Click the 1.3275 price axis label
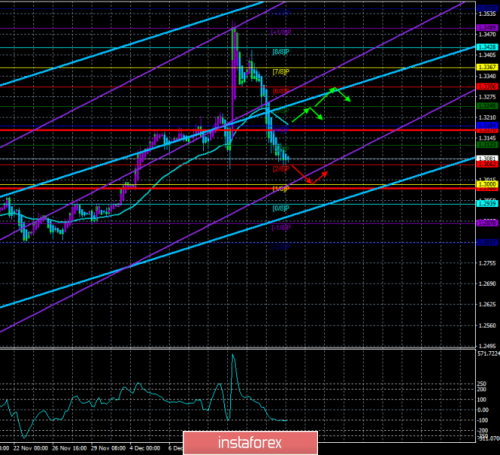Viewport: 500px width, 455px height. (487, 97)
